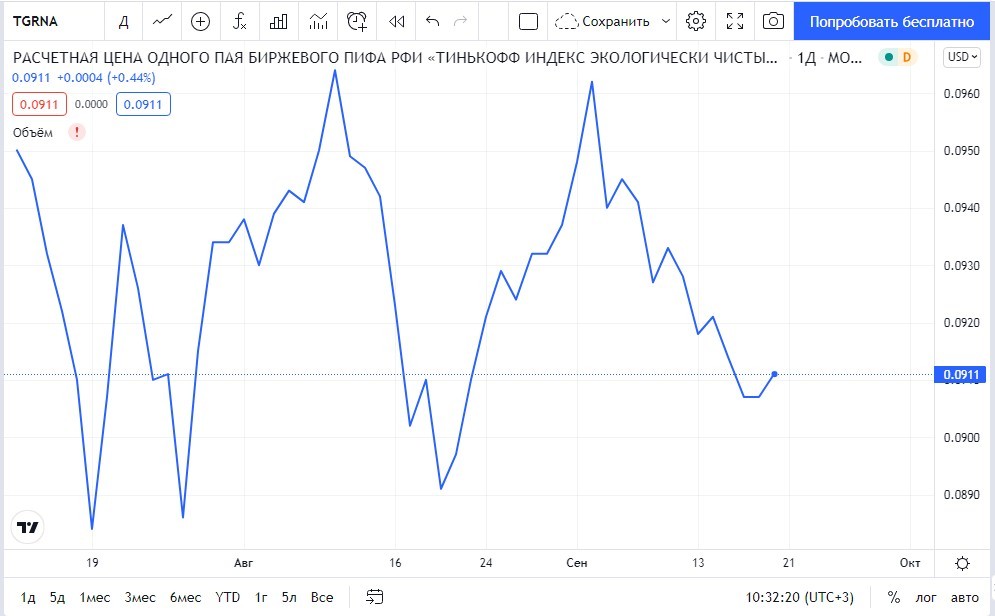
Task: Click the compare or add symbol icon
Action: [x=200, y=21]
